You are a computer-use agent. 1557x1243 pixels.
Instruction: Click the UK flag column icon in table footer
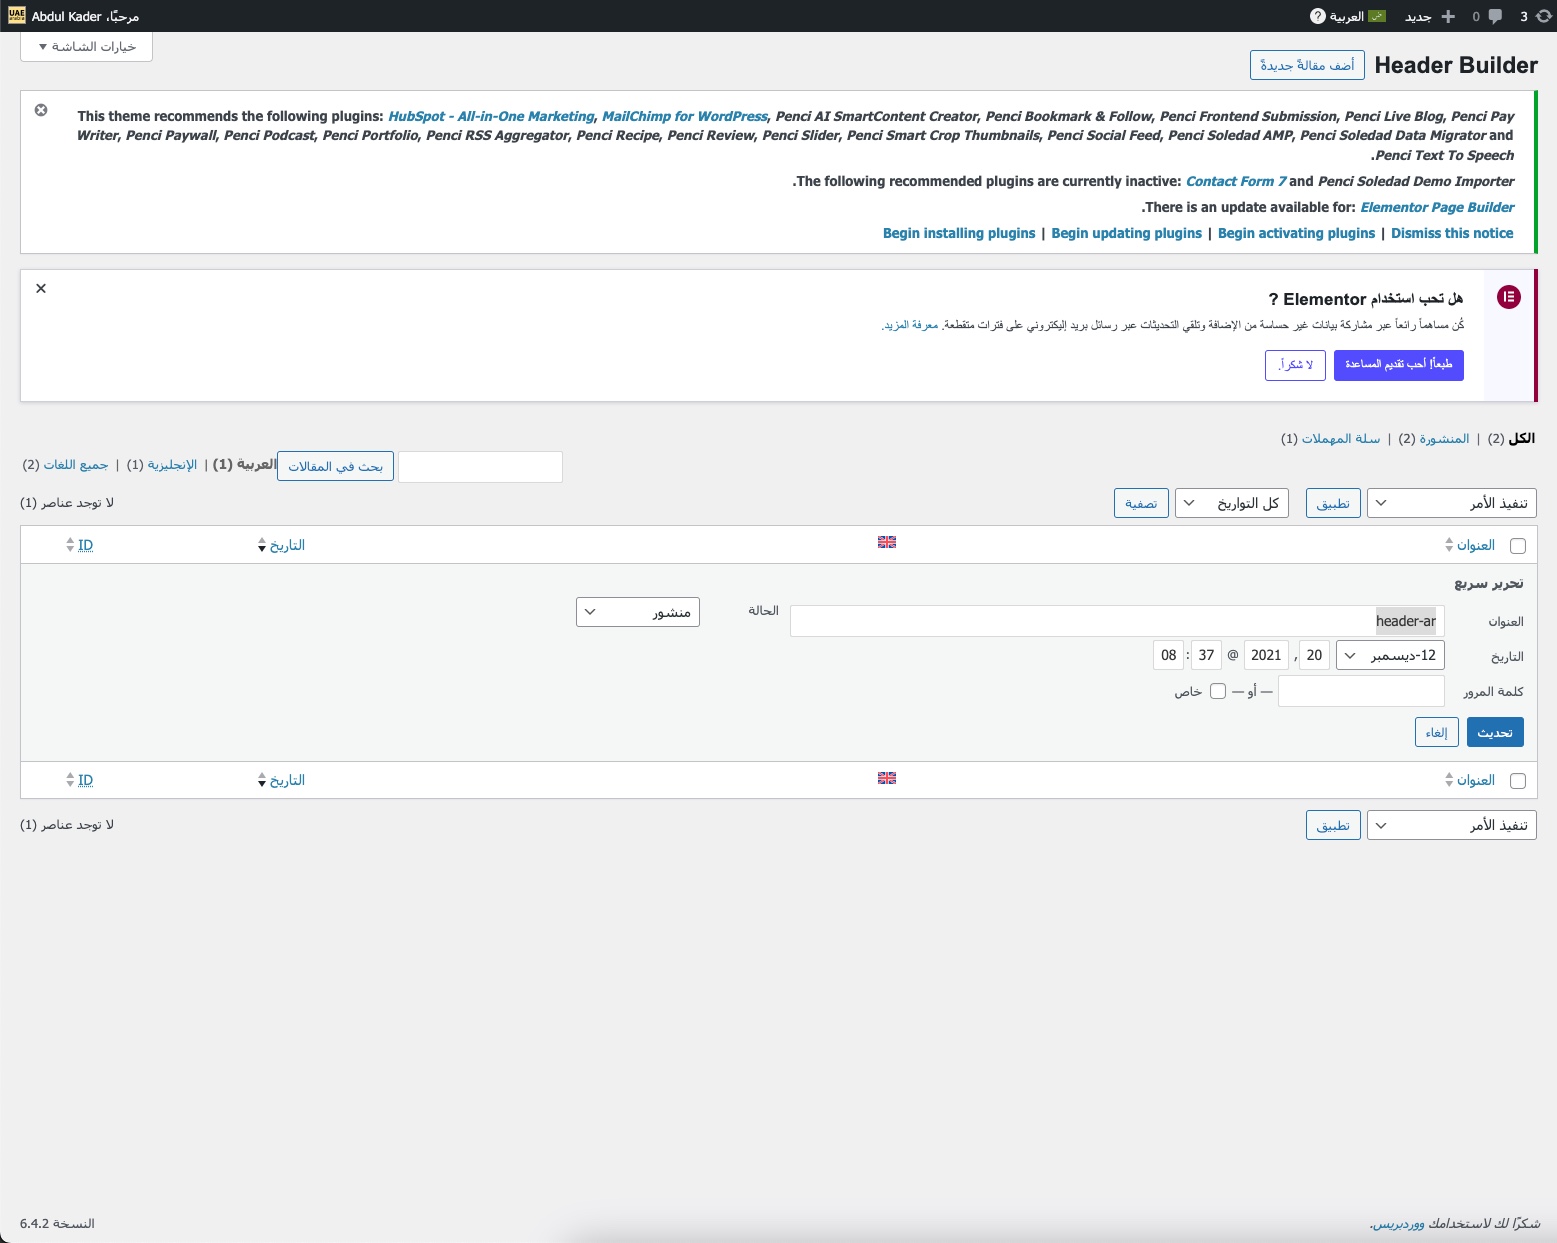click(x=887, y=778)
